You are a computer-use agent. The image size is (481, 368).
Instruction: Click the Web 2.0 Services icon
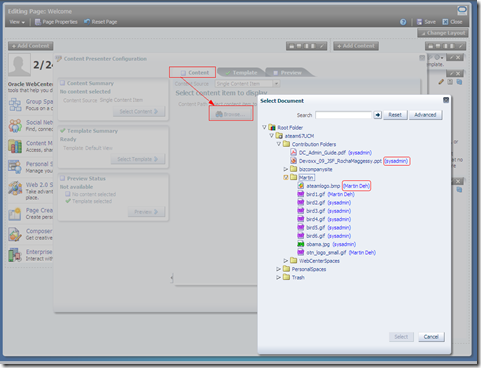point(15,188)
